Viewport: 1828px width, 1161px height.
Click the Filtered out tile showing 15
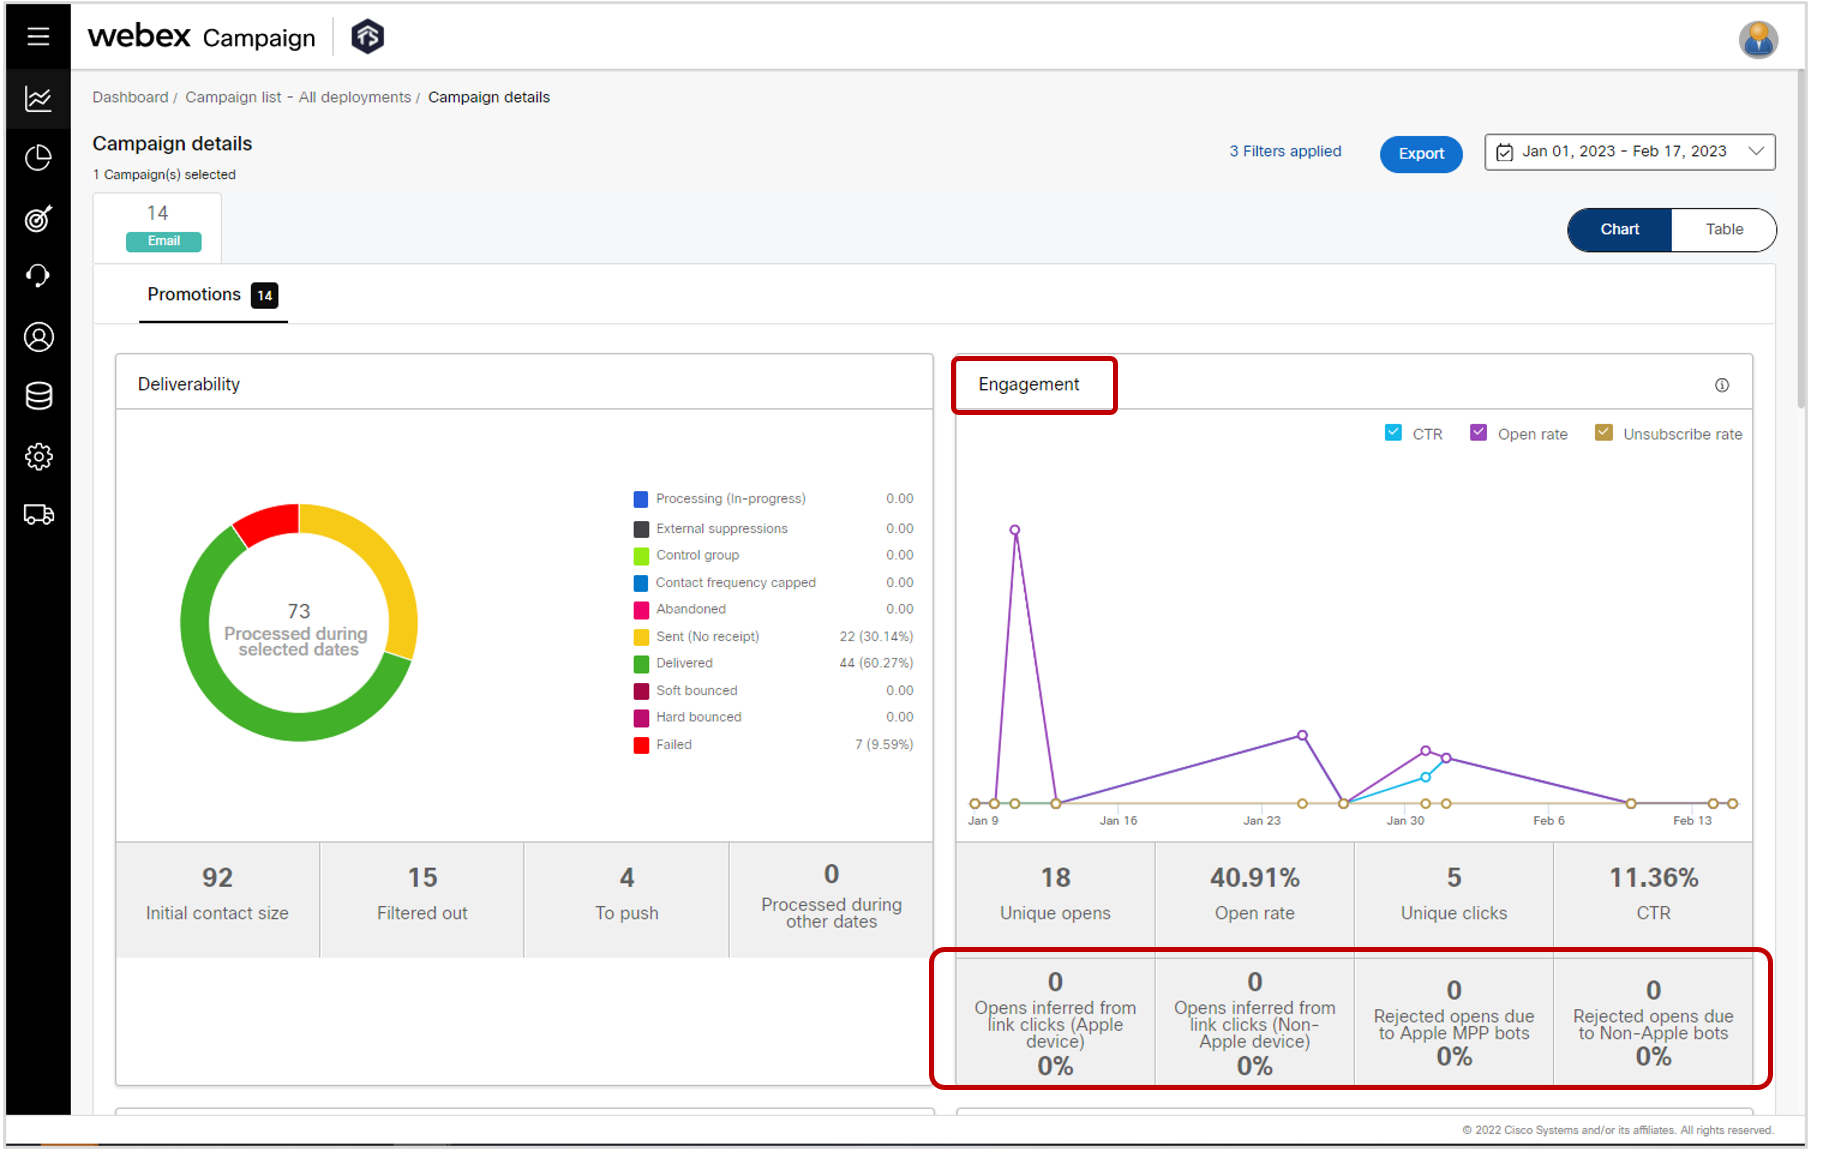point(422,899)
